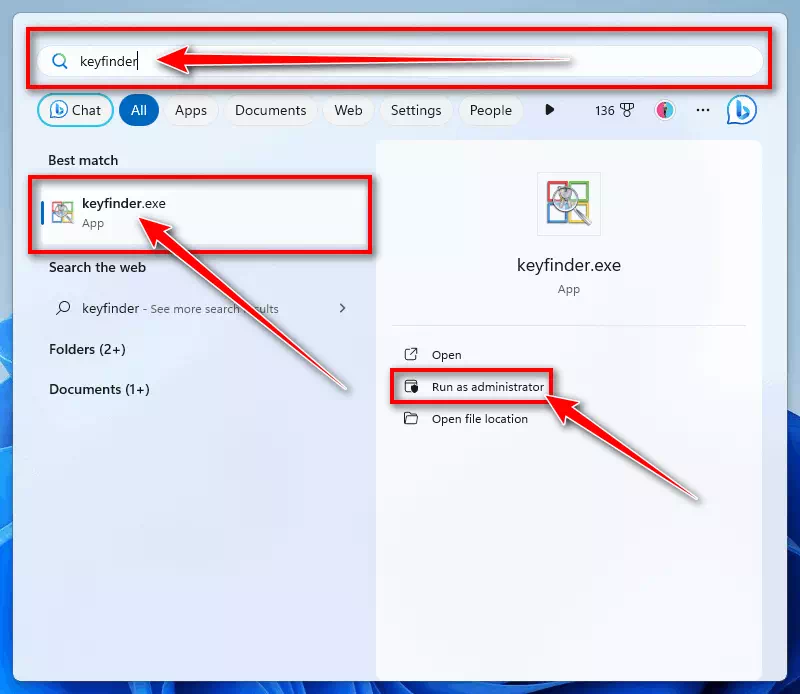Switch to the Apps filter tab
The width and height of the screenshot is (800, 694).
point(191,110)
